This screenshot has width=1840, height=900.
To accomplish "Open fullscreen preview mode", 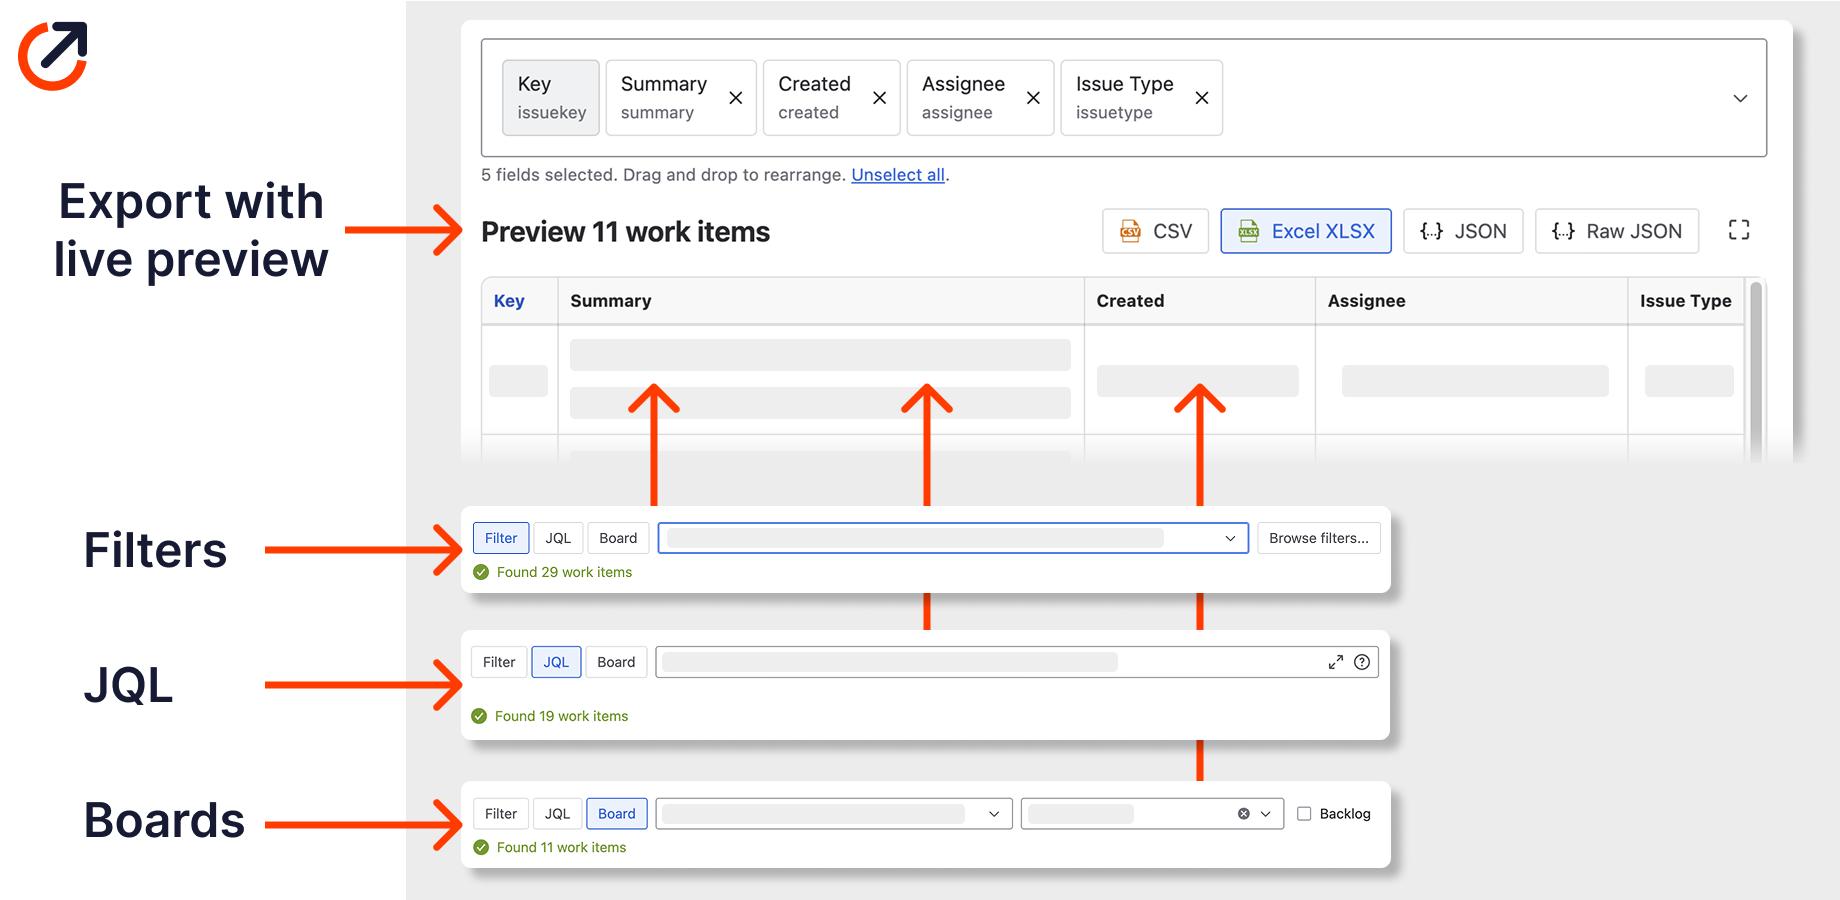I will tap(1739, 229).
